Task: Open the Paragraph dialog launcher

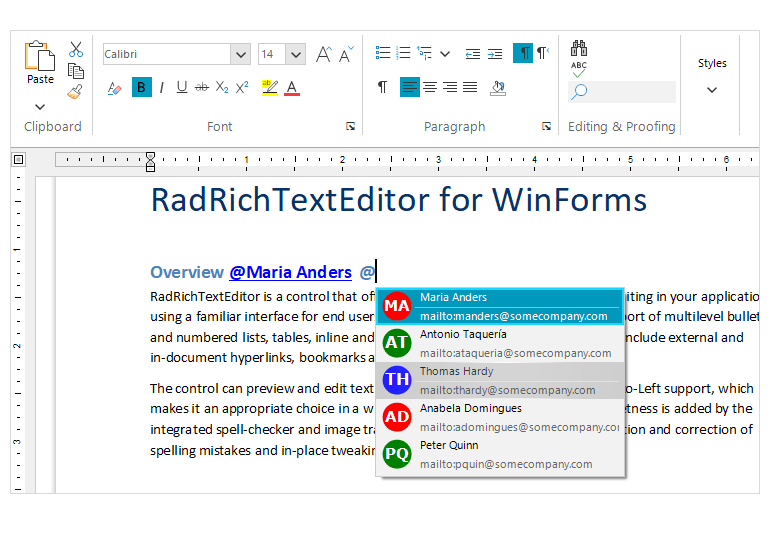Action: pyautogui.click(x=546, y=126)
